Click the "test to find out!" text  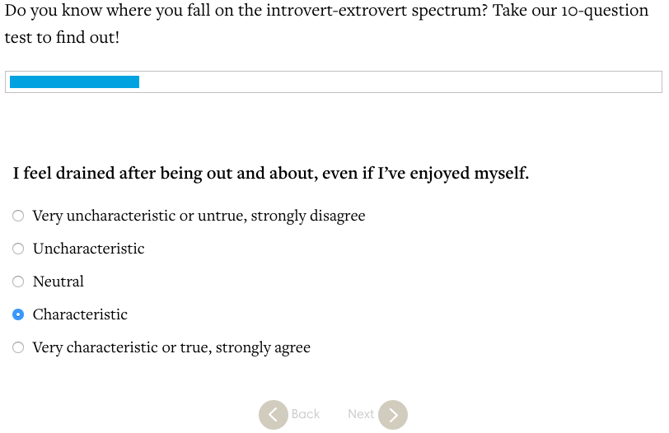63,37
